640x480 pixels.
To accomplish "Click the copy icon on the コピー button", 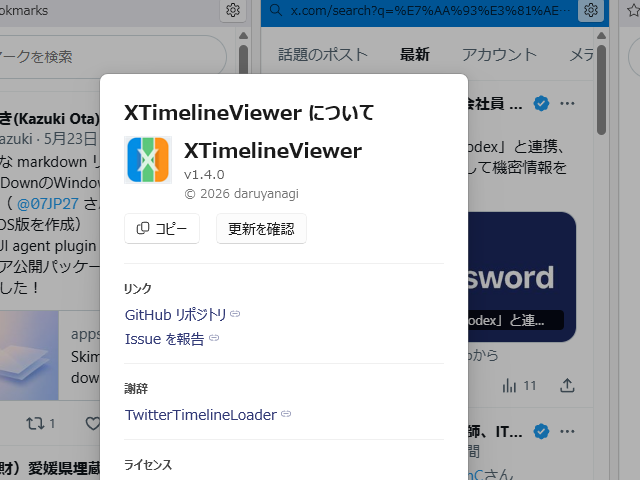I will pyautogui.click(x=142, y=229).
